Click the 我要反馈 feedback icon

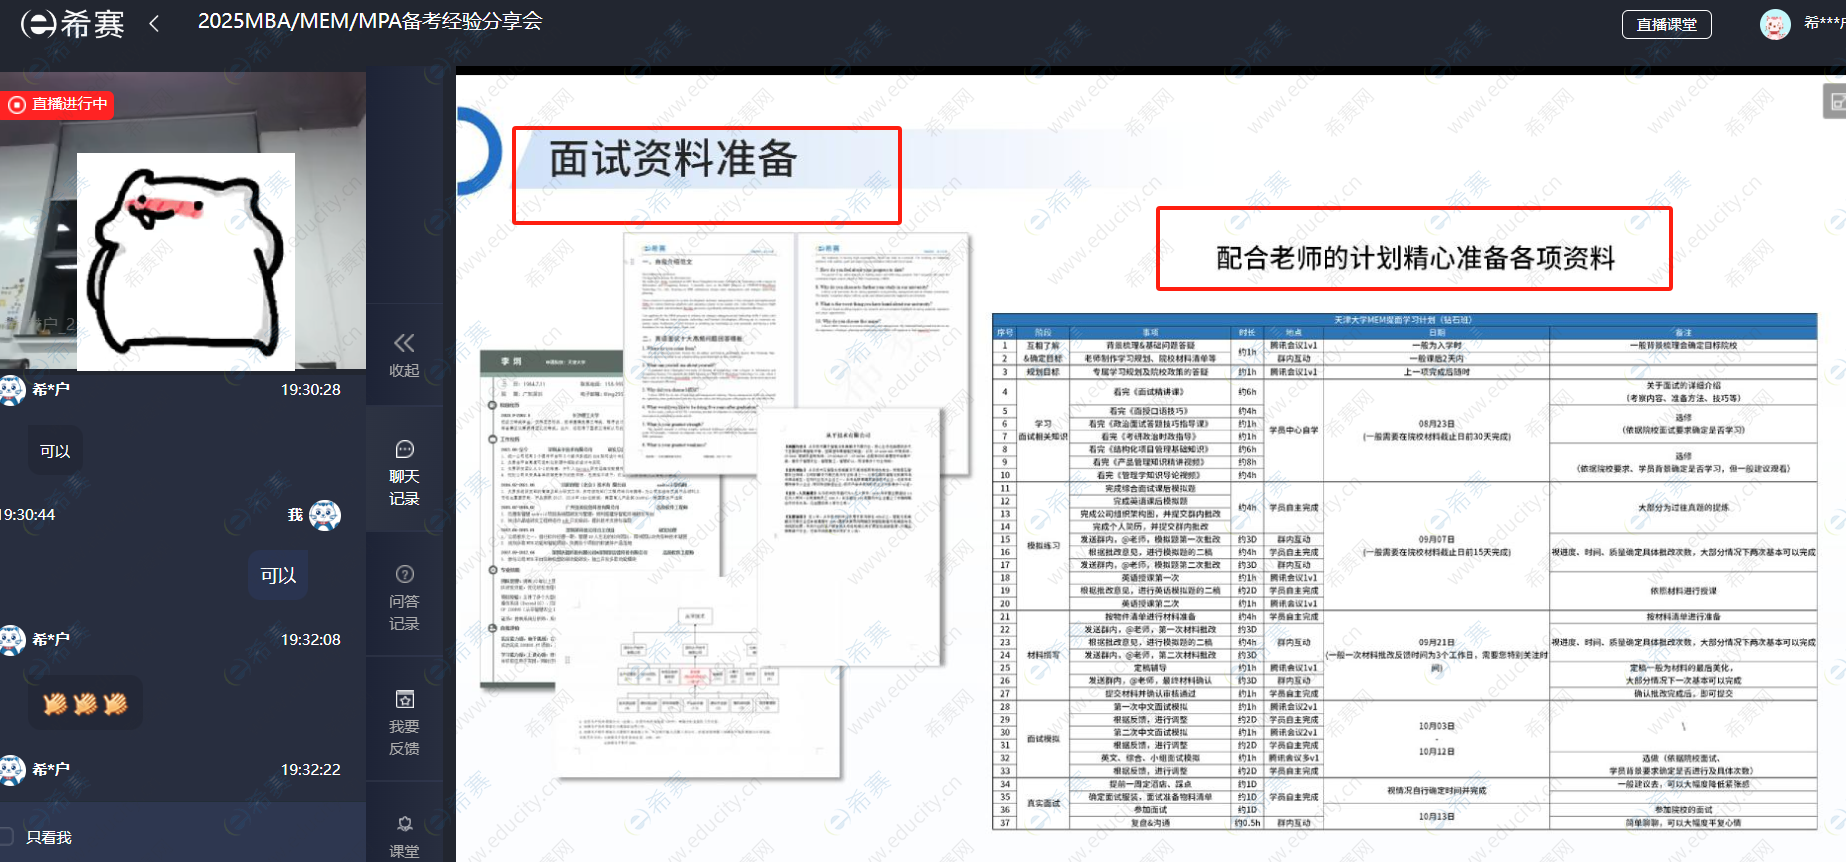coord(404,699)
